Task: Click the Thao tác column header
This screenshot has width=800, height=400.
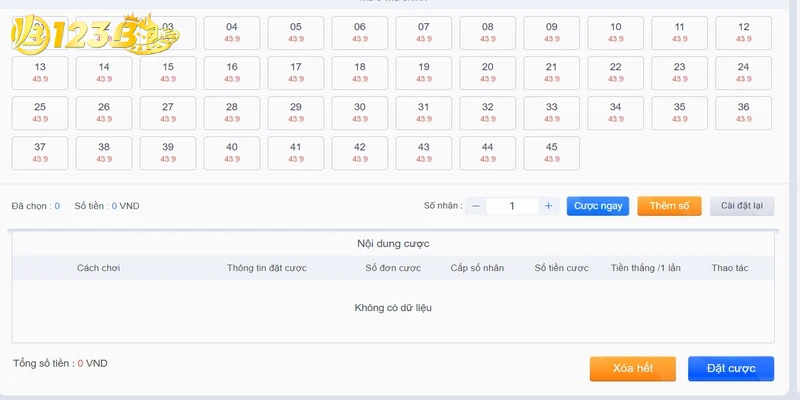Action: [x=730, y=268]
